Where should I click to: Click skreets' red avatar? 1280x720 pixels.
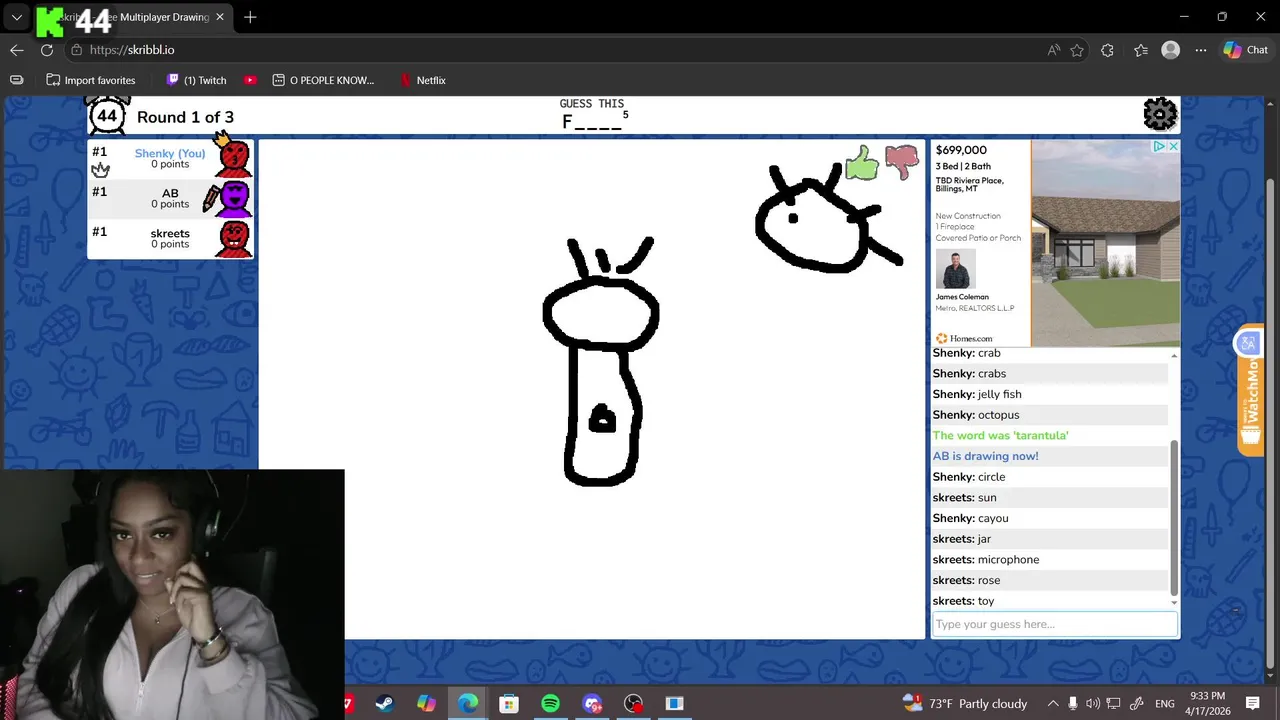(x=234, y=239)
